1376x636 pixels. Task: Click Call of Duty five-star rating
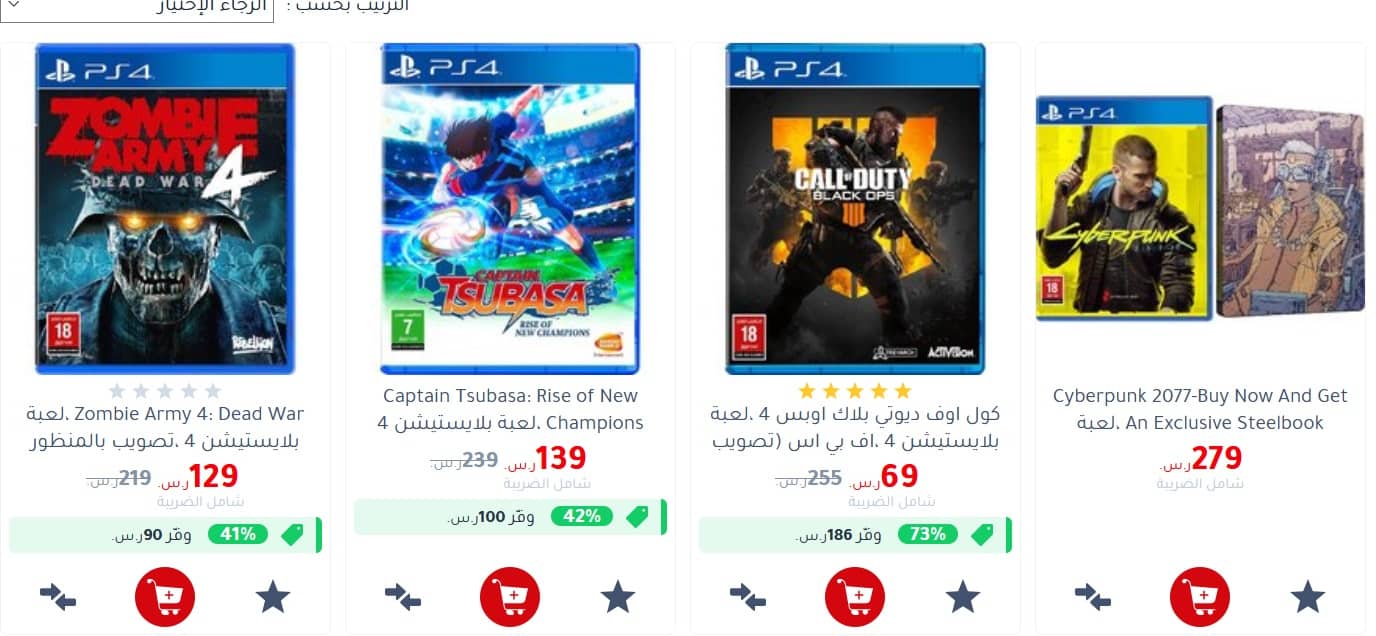[855, 390]
